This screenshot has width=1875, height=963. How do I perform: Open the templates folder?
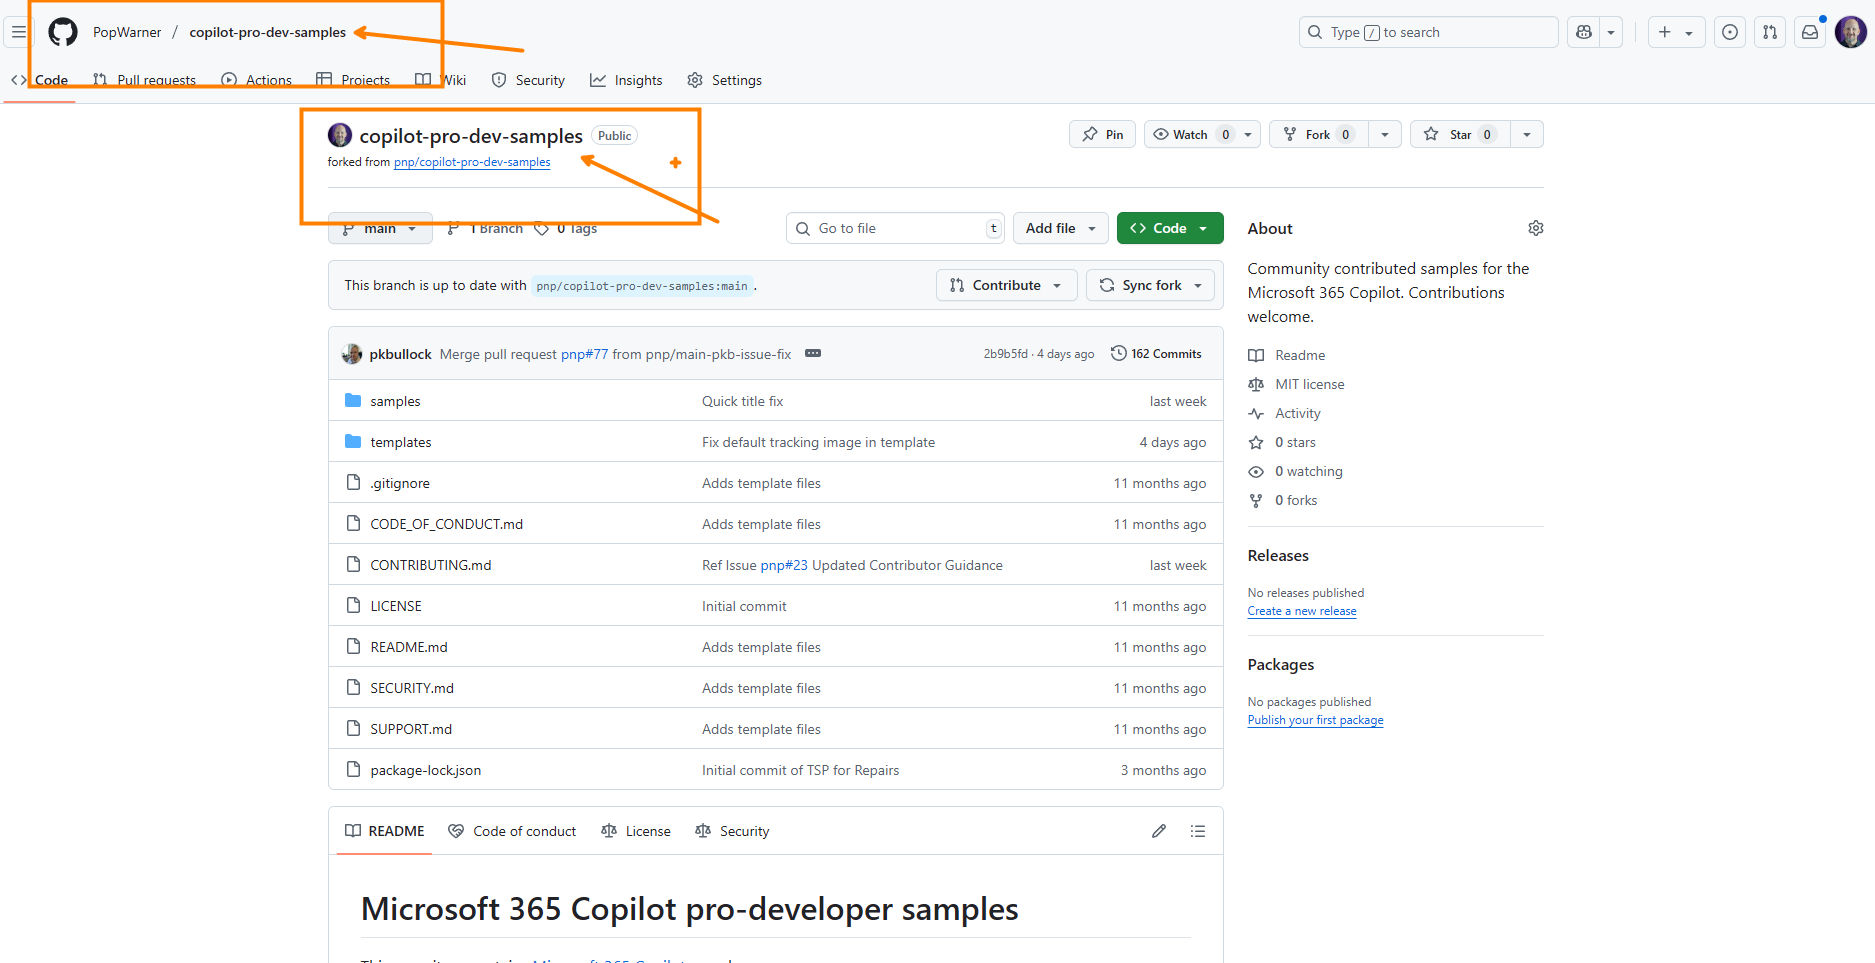pos(401,442)
